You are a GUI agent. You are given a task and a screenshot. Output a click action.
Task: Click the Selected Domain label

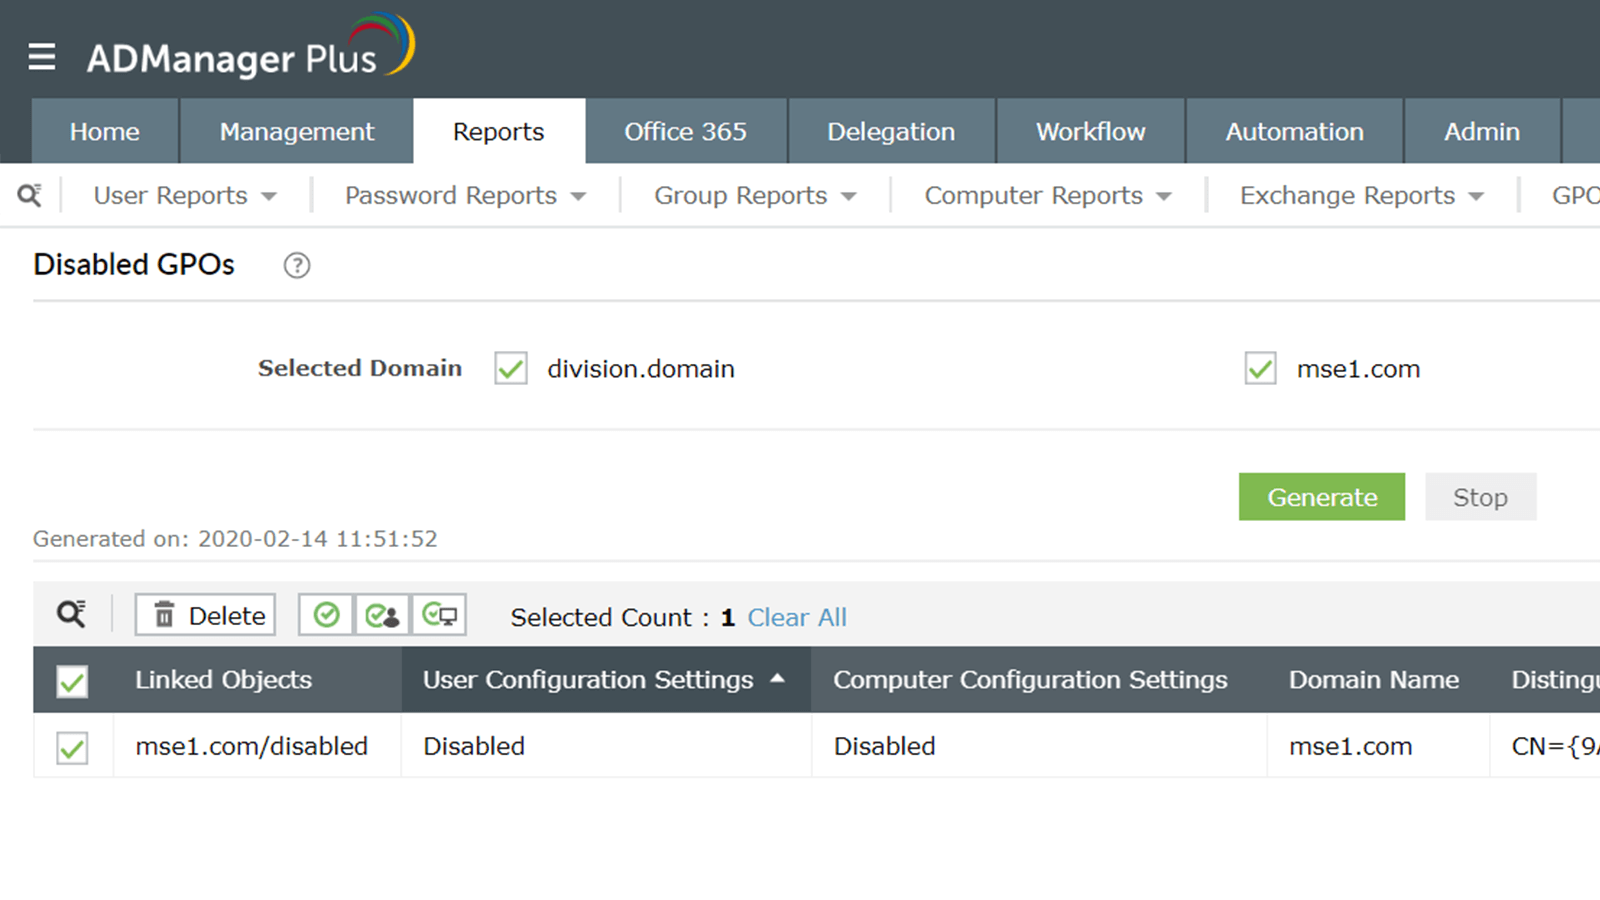360,368
